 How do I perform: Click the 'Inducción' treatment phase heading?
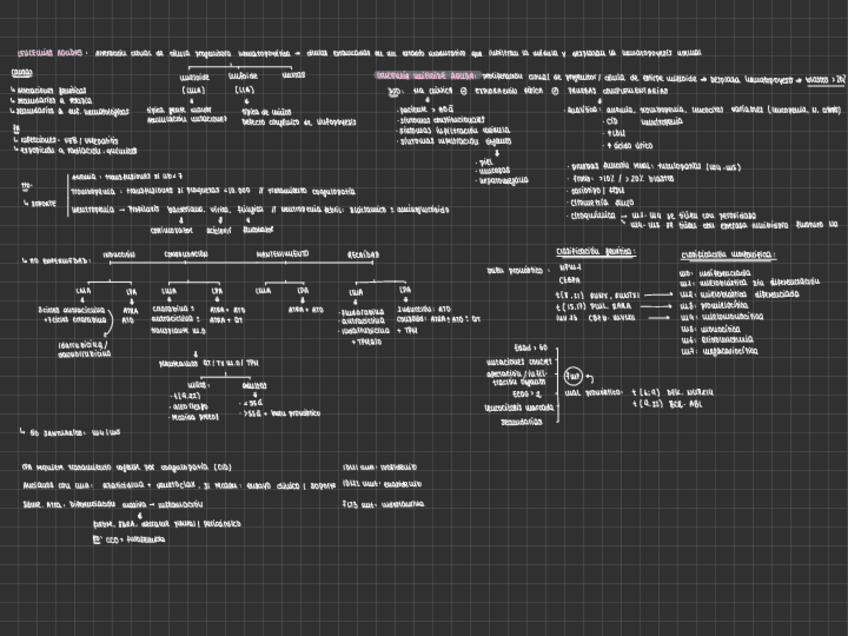[x=118, y=255]
